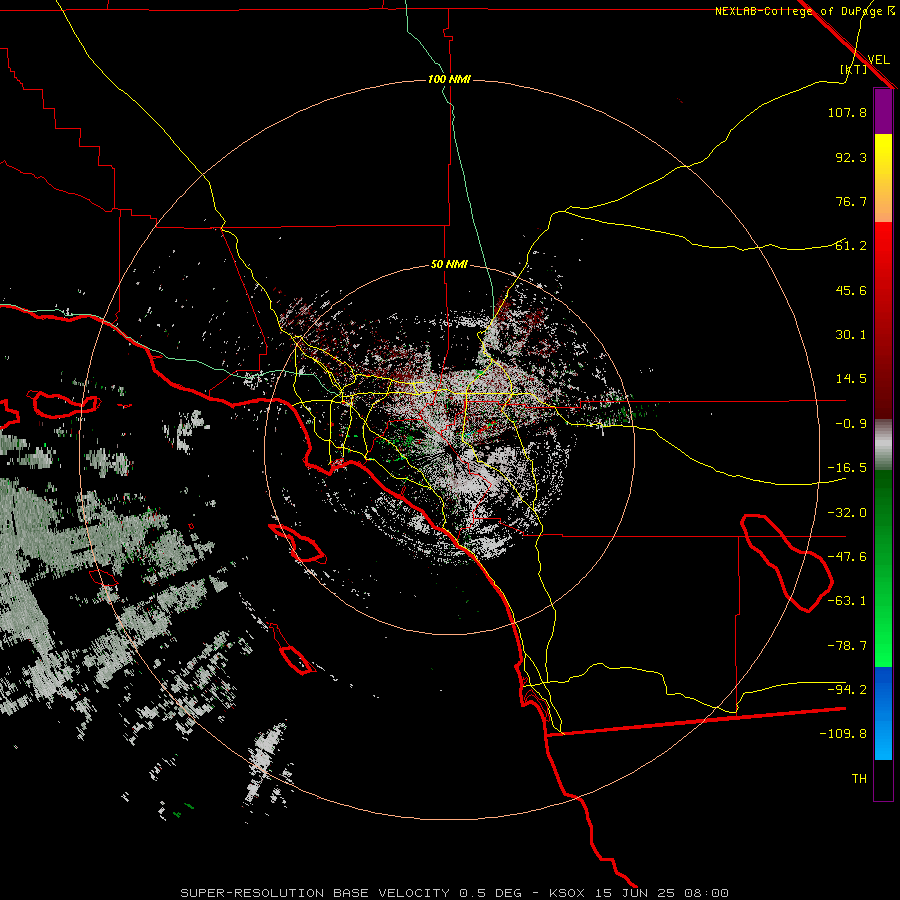Screen dimensions: 900x900
Task: Click the -94.2 velocity scale value
Action: (847, 689)
